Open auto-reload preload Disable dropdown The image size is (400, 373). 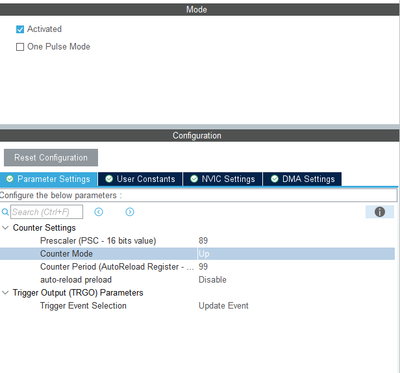click(x=213, y=280)
